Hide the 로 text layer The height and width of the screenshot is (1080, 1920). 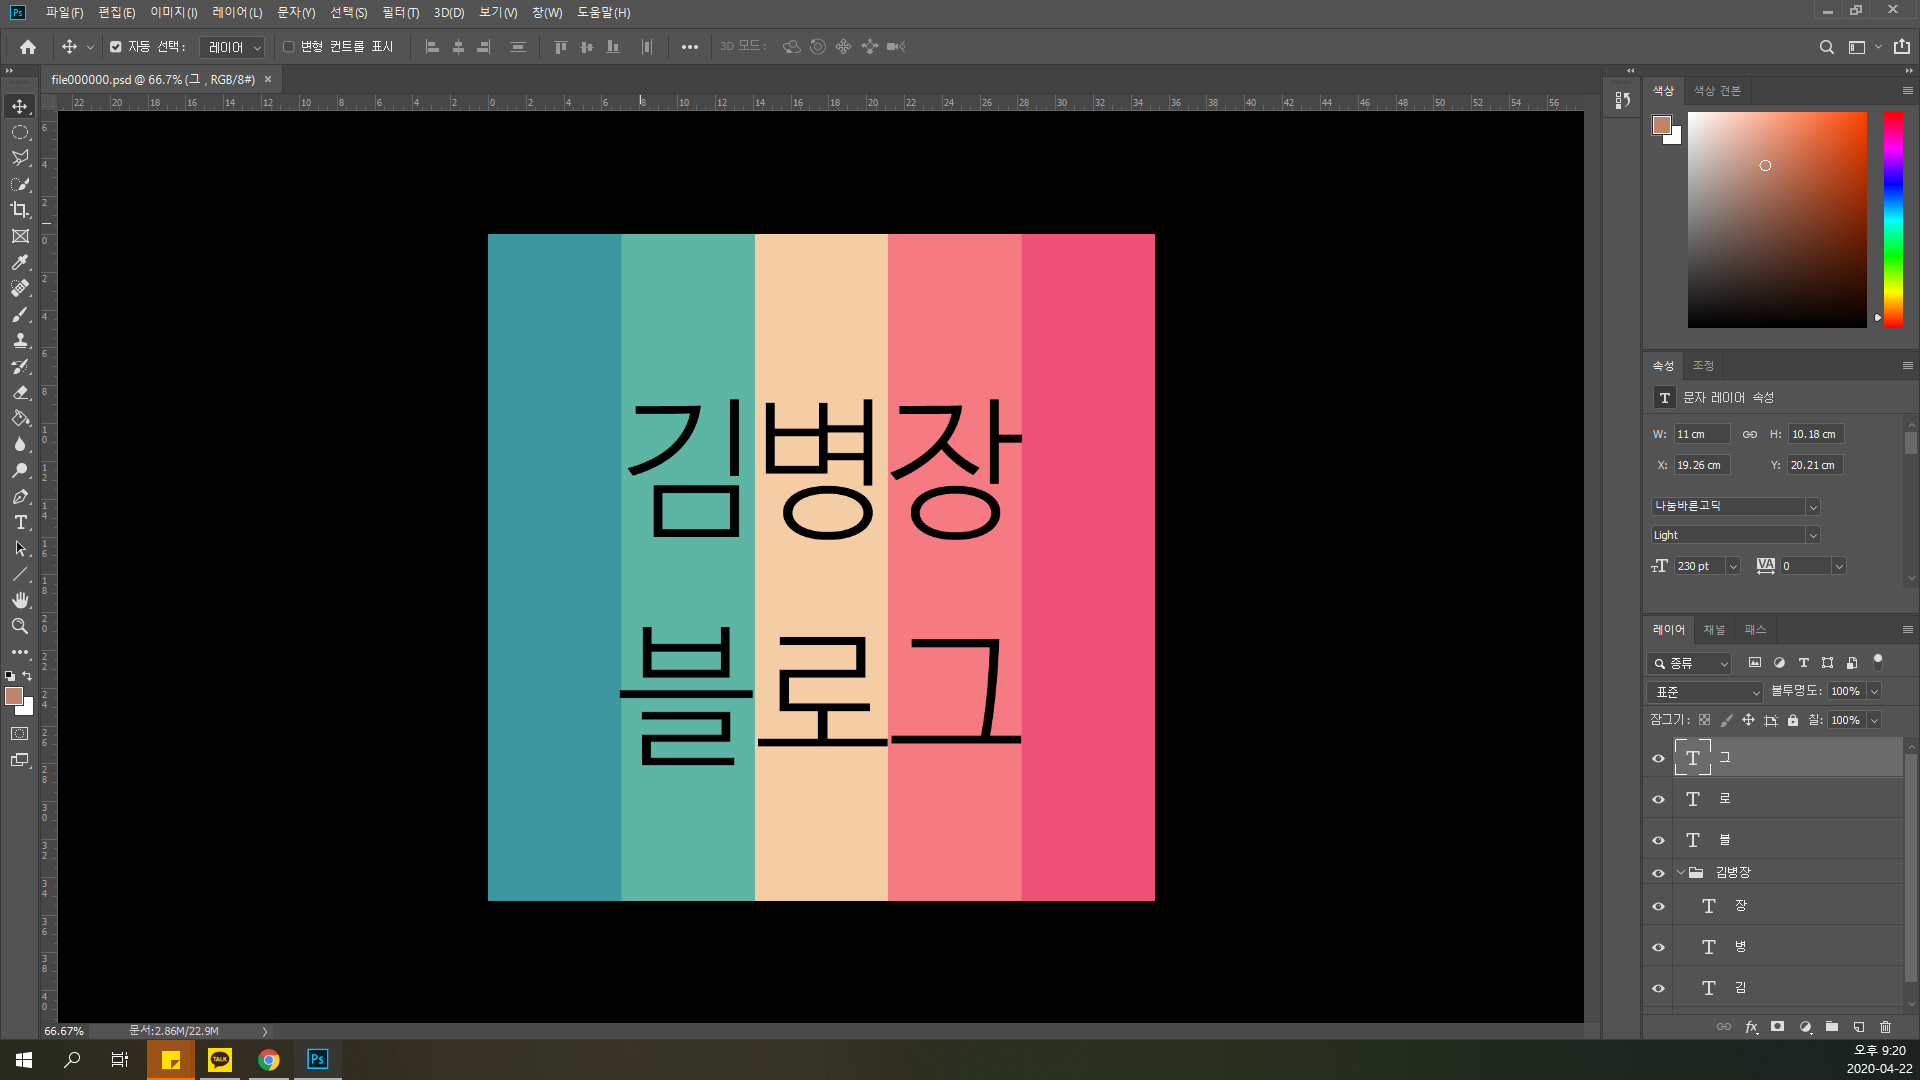(1658, 799)
